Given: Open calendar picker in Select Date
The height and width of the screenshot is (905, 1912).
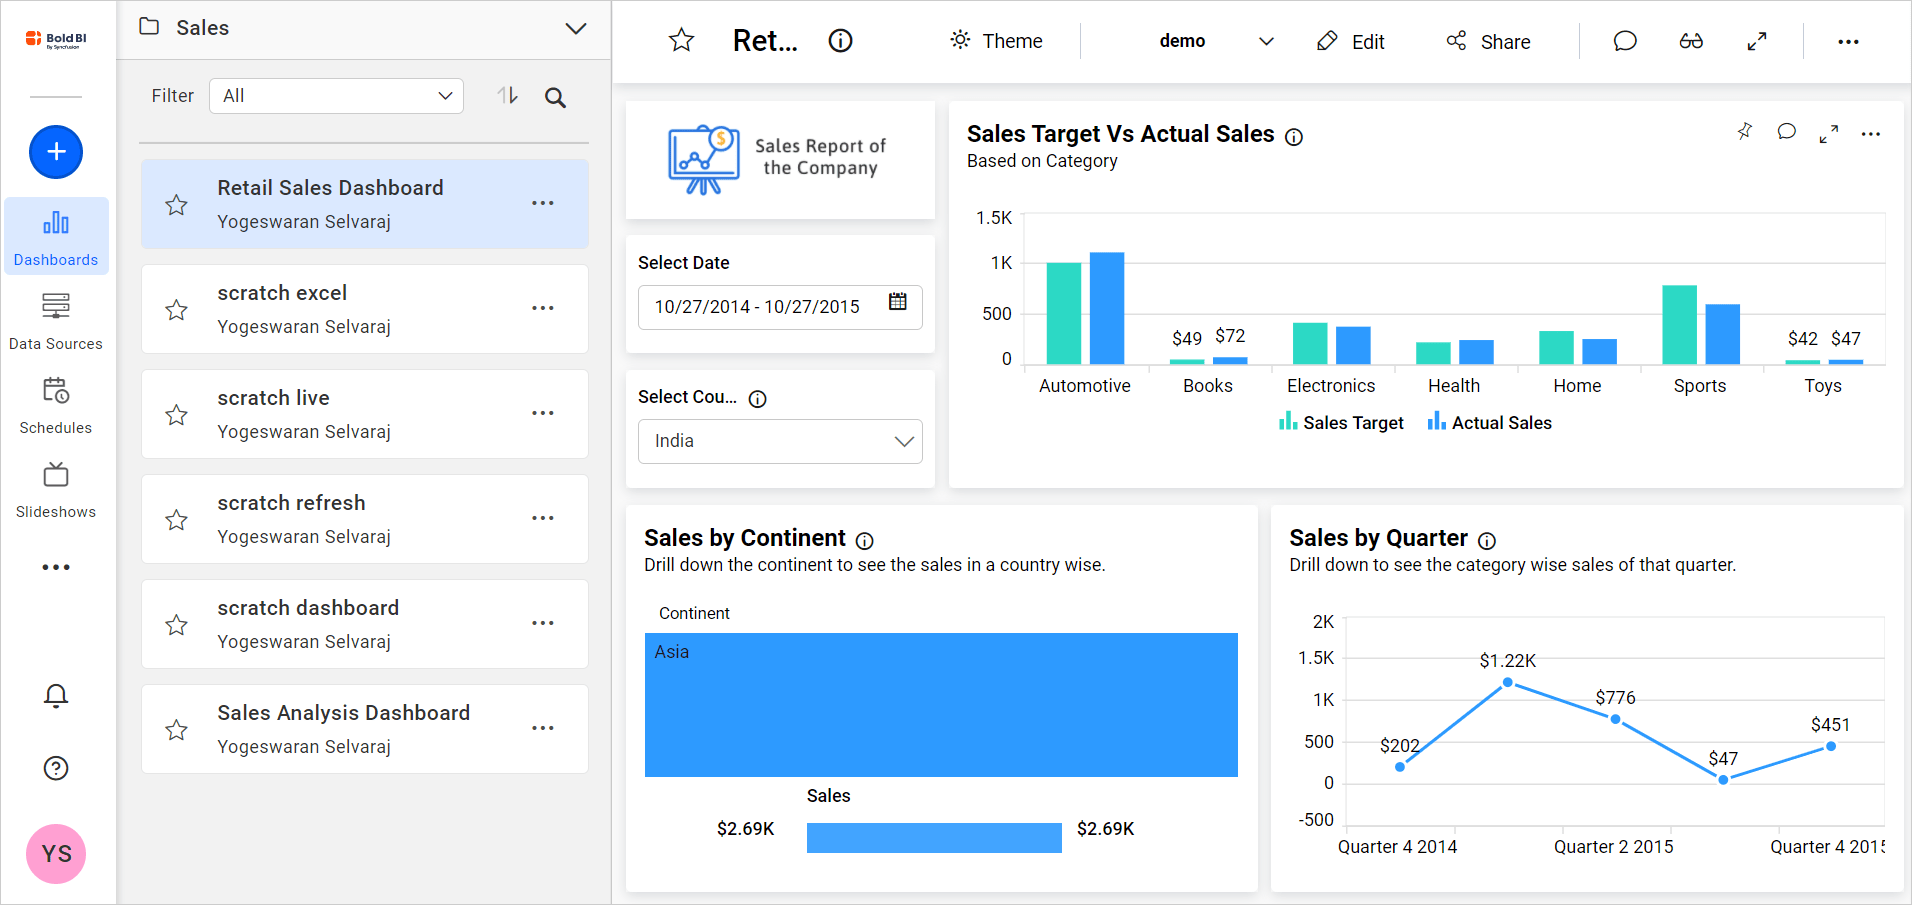Looking at the screenshot, I should [x=898, y=302].
